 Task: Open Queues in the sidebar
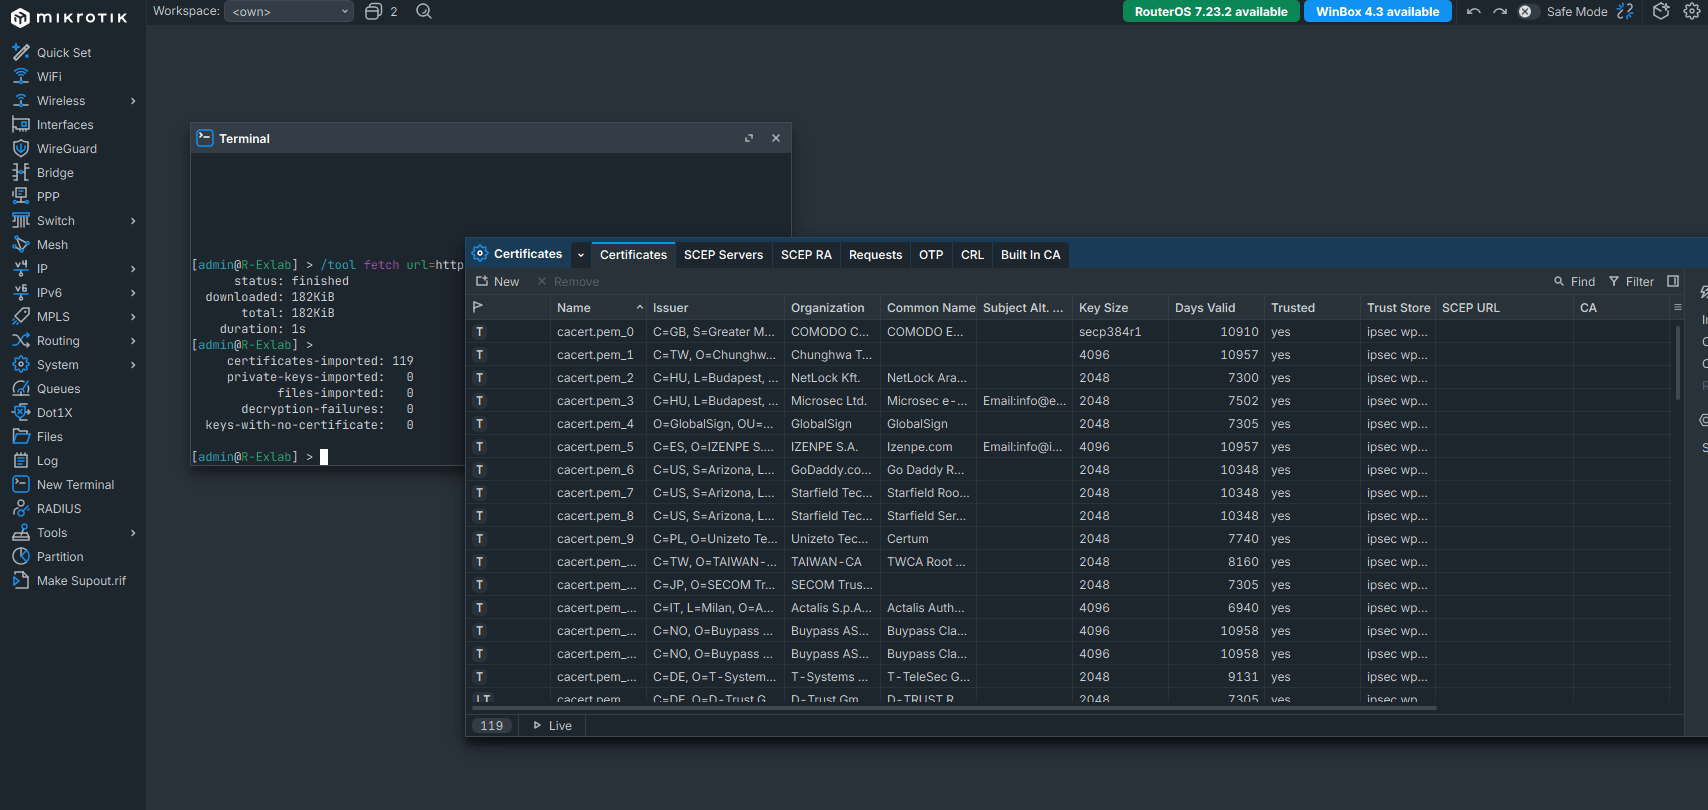58,388
